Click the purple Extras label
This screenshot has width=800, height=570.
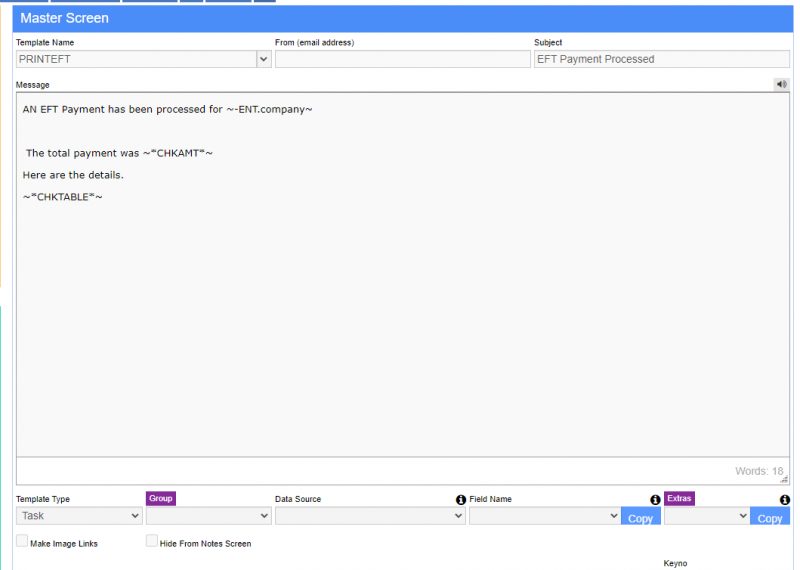(x=679, y=498)
